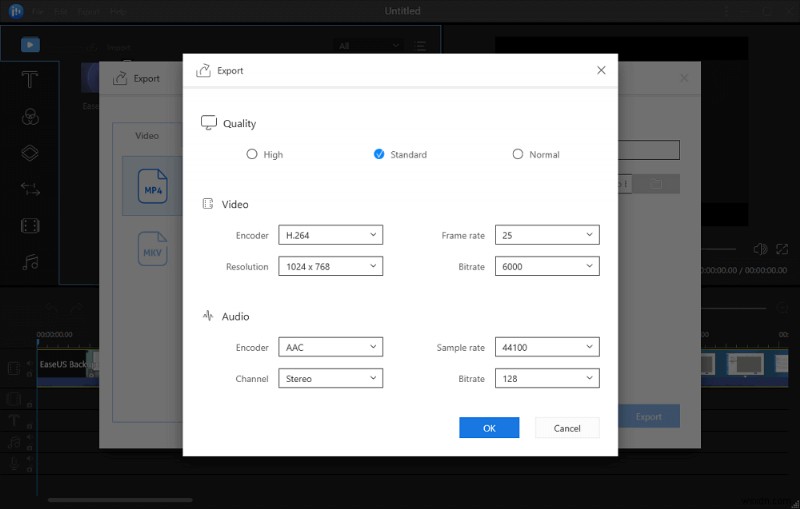Viewport: 800px width, 509px height.
Task: Open the audio Encoder AAC dropdown
Action: click(331, 347)
